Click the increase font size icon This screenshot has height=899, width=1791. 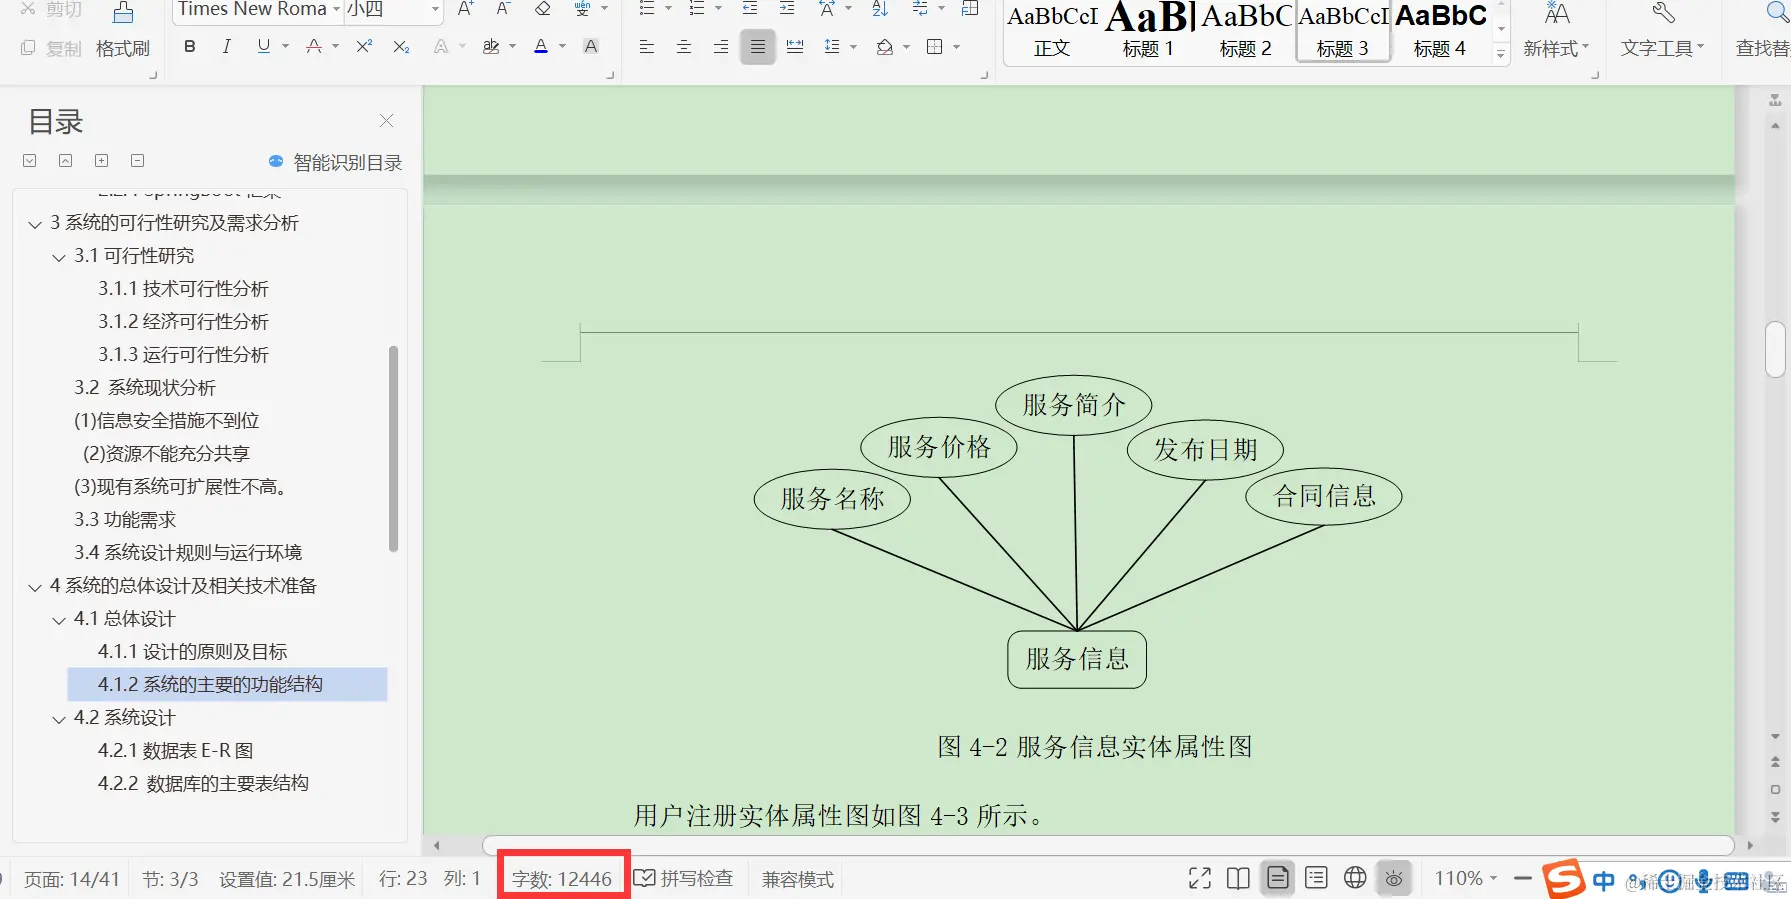point(466,9)
